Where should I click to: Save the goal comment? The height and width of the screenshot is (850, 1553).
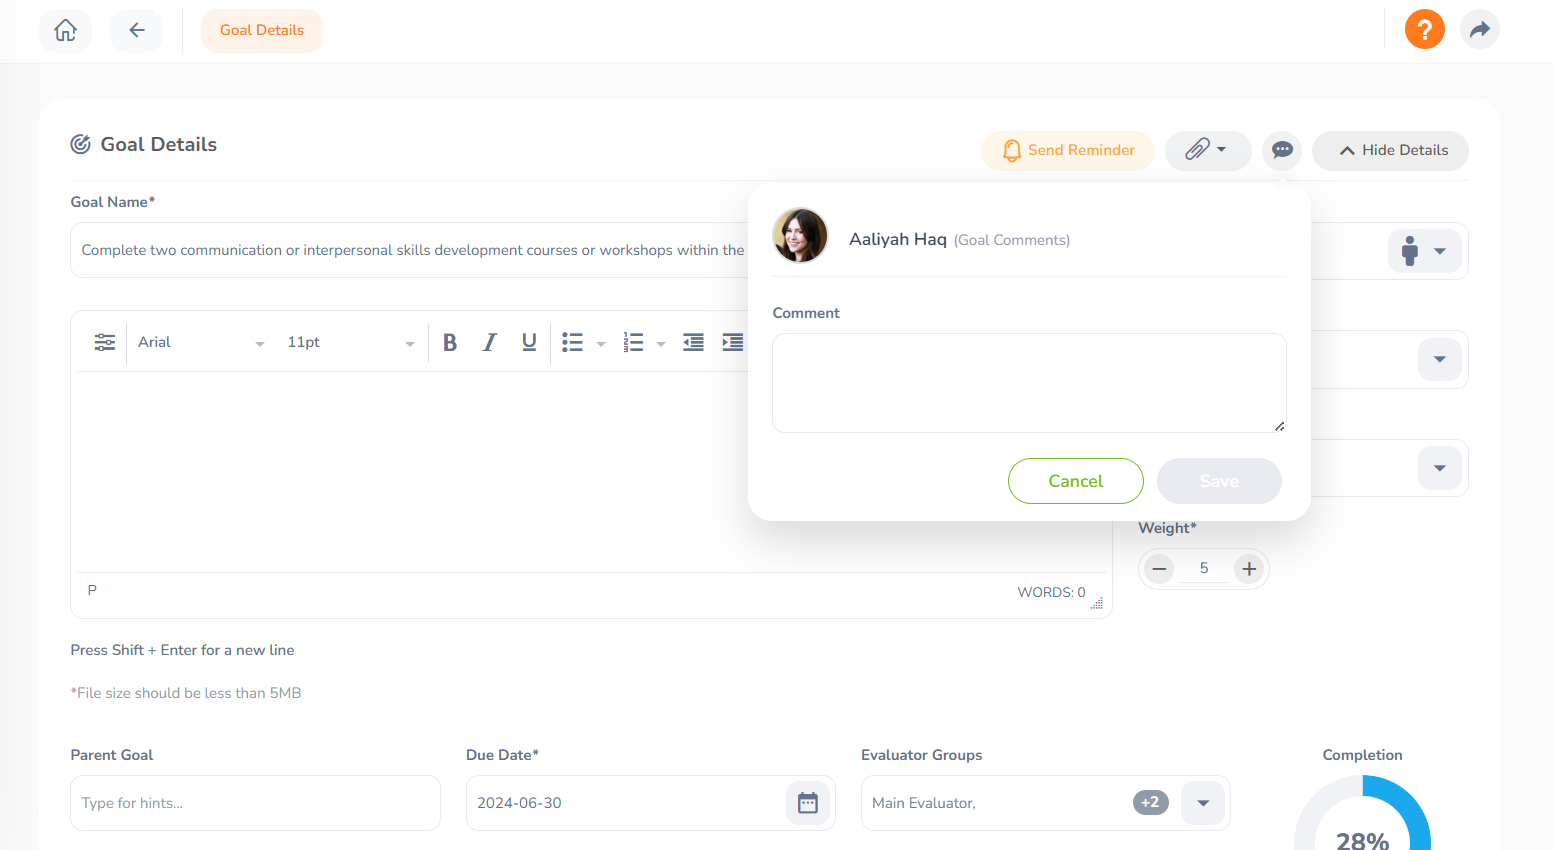point(1219,481)
